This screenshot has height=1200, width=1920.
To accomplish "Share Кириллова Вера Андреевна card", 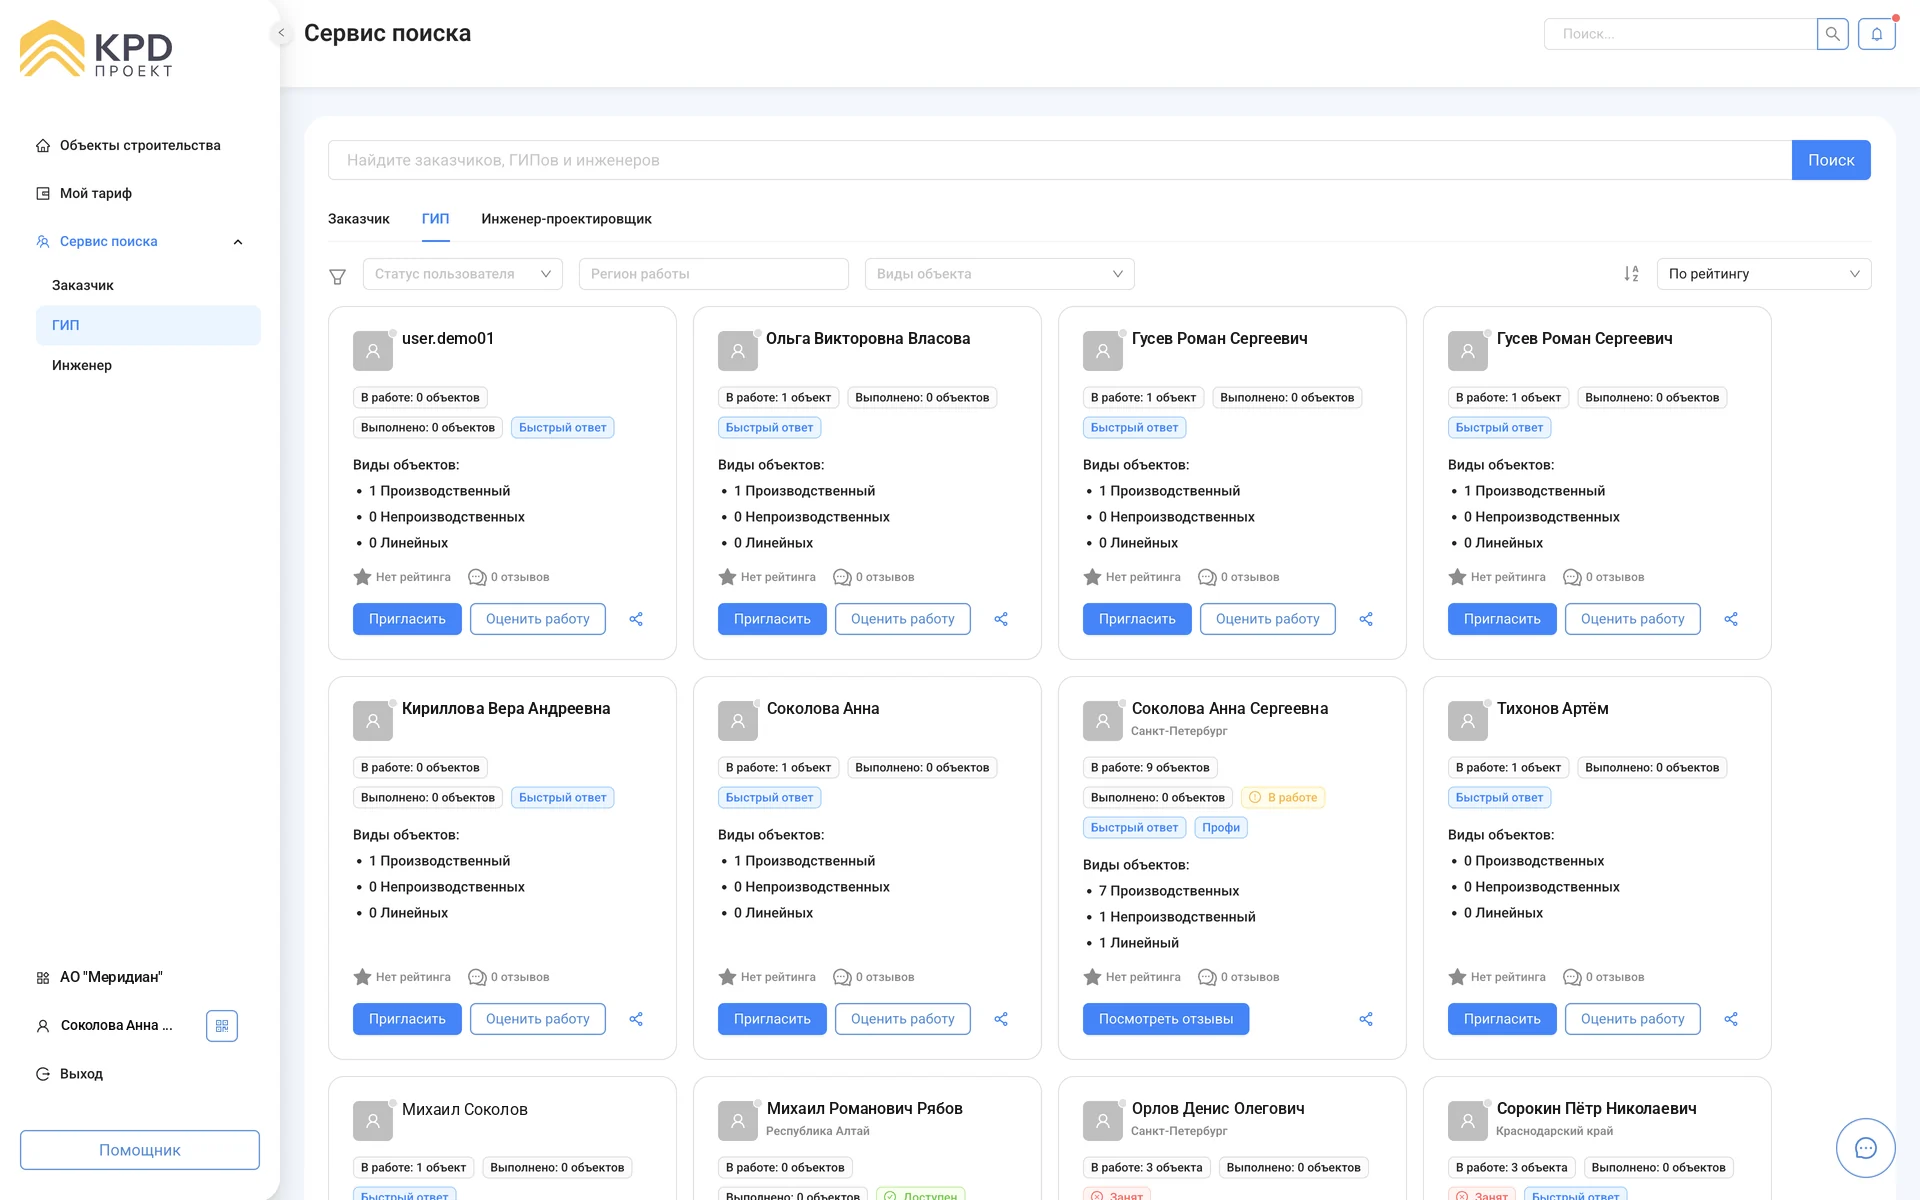I will (636, 1019).
